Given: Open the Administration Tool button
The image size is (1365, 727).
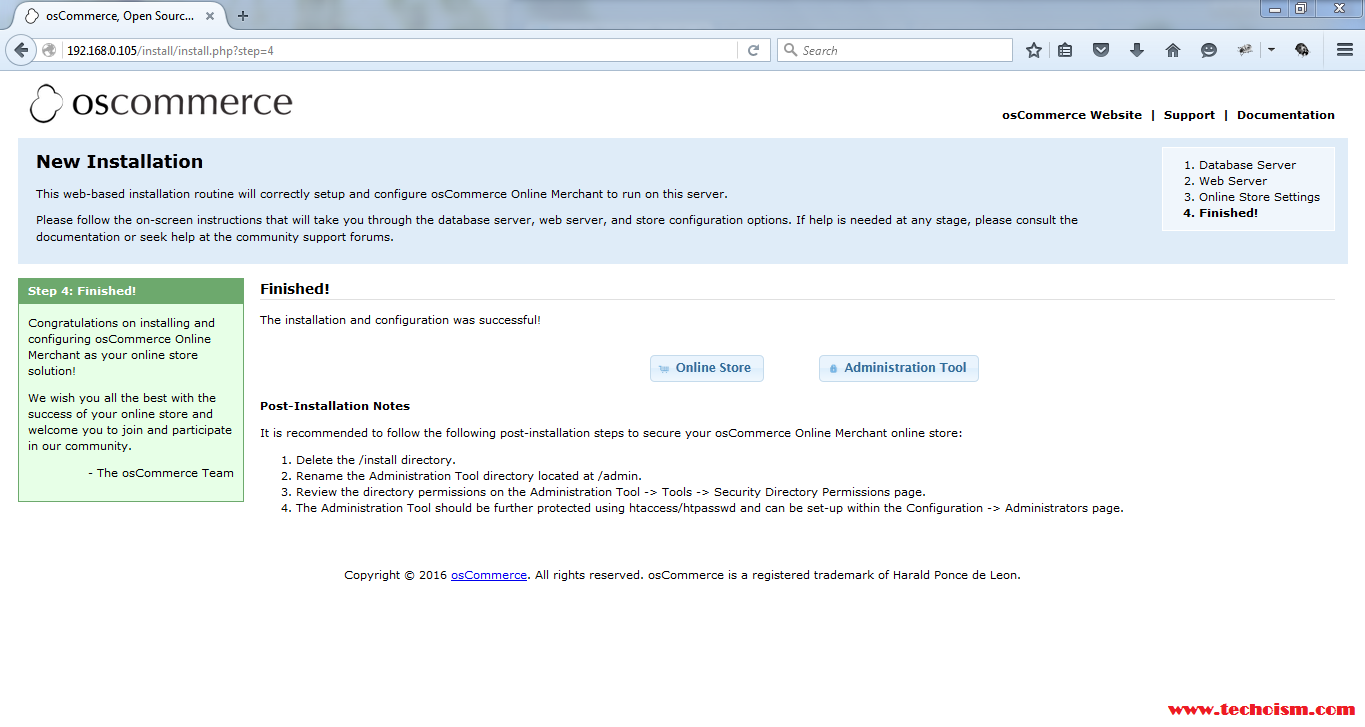Looking at the screenshot, I should coord(899,368).
